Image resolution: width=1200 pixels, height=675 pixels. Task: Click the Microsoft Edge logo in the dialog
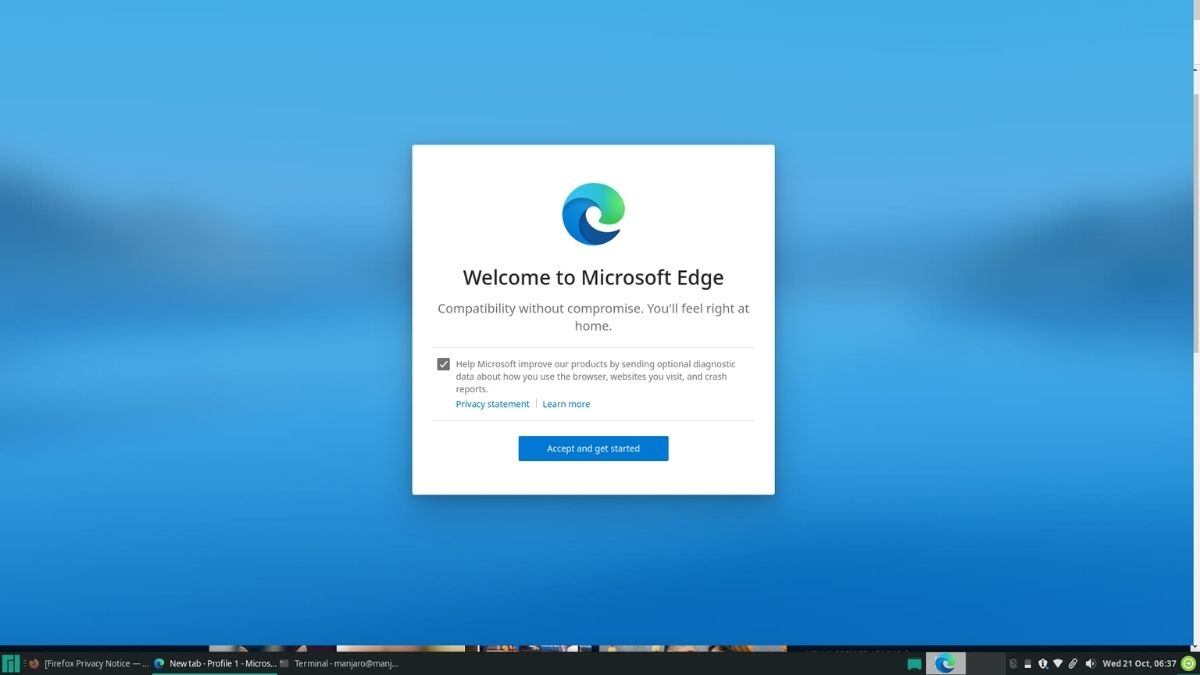pyautogui.click(x=593, y=212)
